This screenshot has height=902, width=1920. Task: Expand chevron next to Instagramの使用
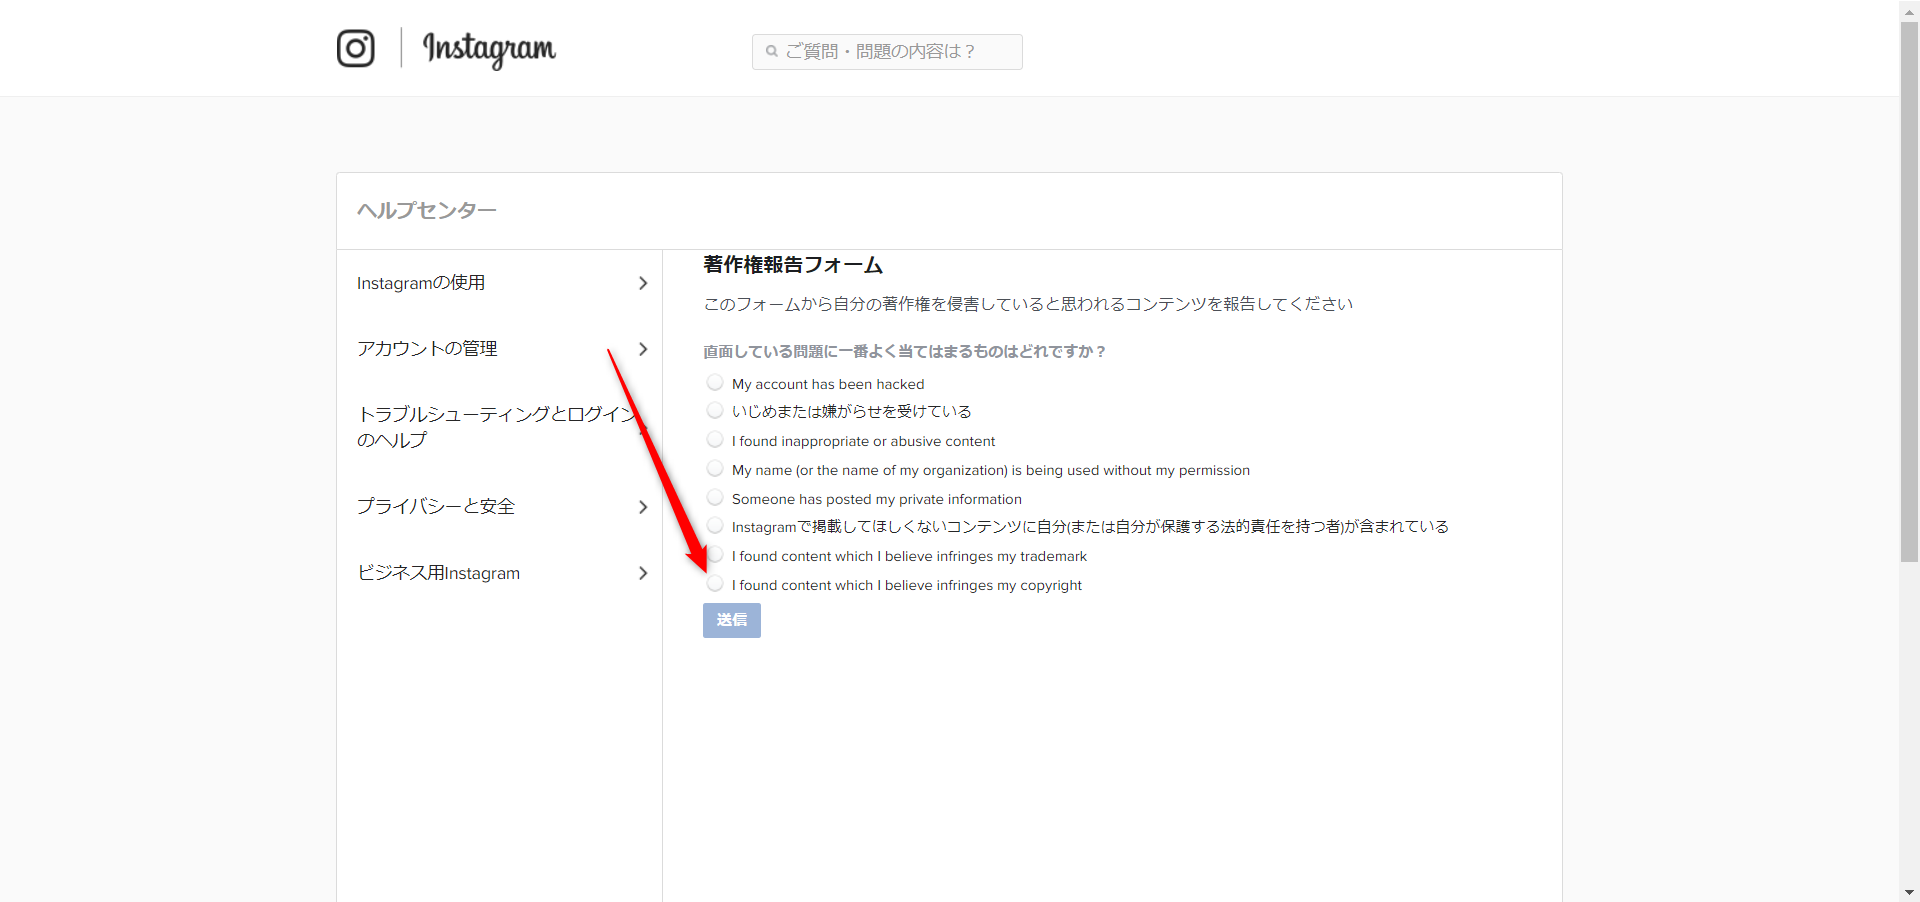tap(643, 283)
